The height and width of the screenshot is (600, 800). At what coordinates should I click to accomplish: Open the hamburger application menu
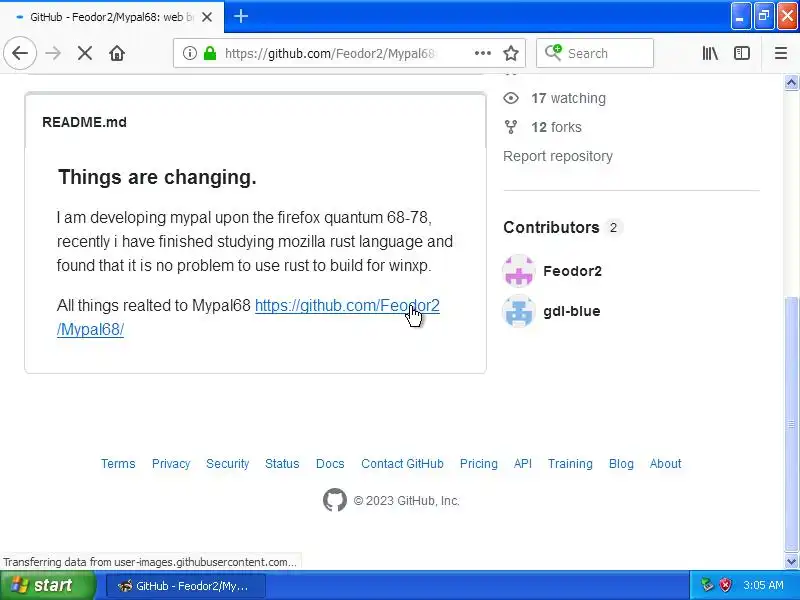(x=781, y=53)
